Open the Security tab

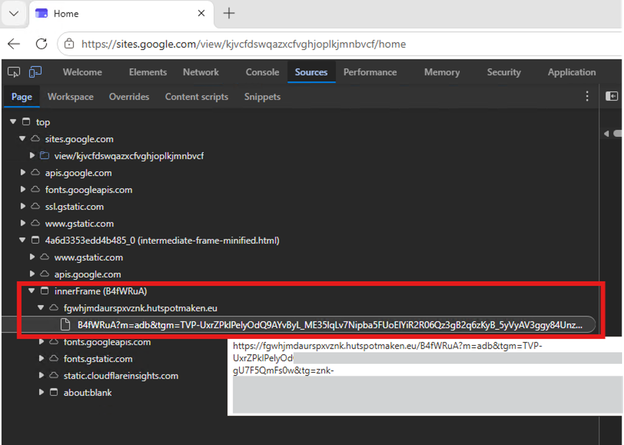(x=504, y=72)
